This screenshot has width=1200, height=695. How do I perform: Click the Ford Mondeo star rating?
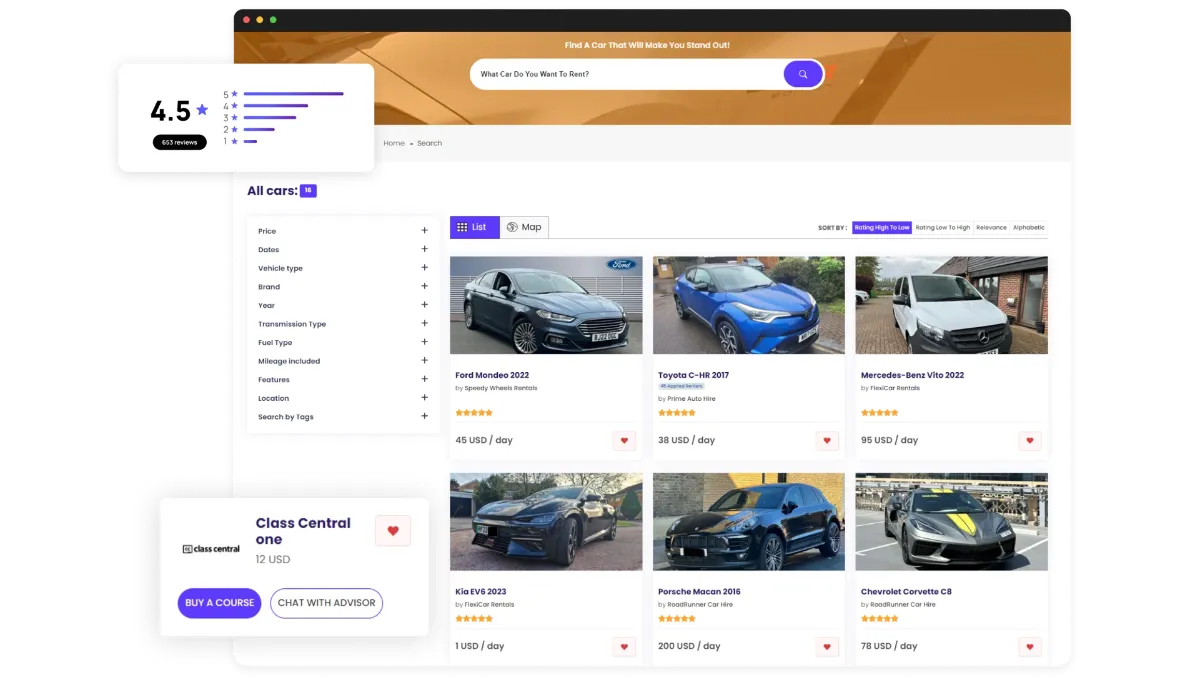474,412
